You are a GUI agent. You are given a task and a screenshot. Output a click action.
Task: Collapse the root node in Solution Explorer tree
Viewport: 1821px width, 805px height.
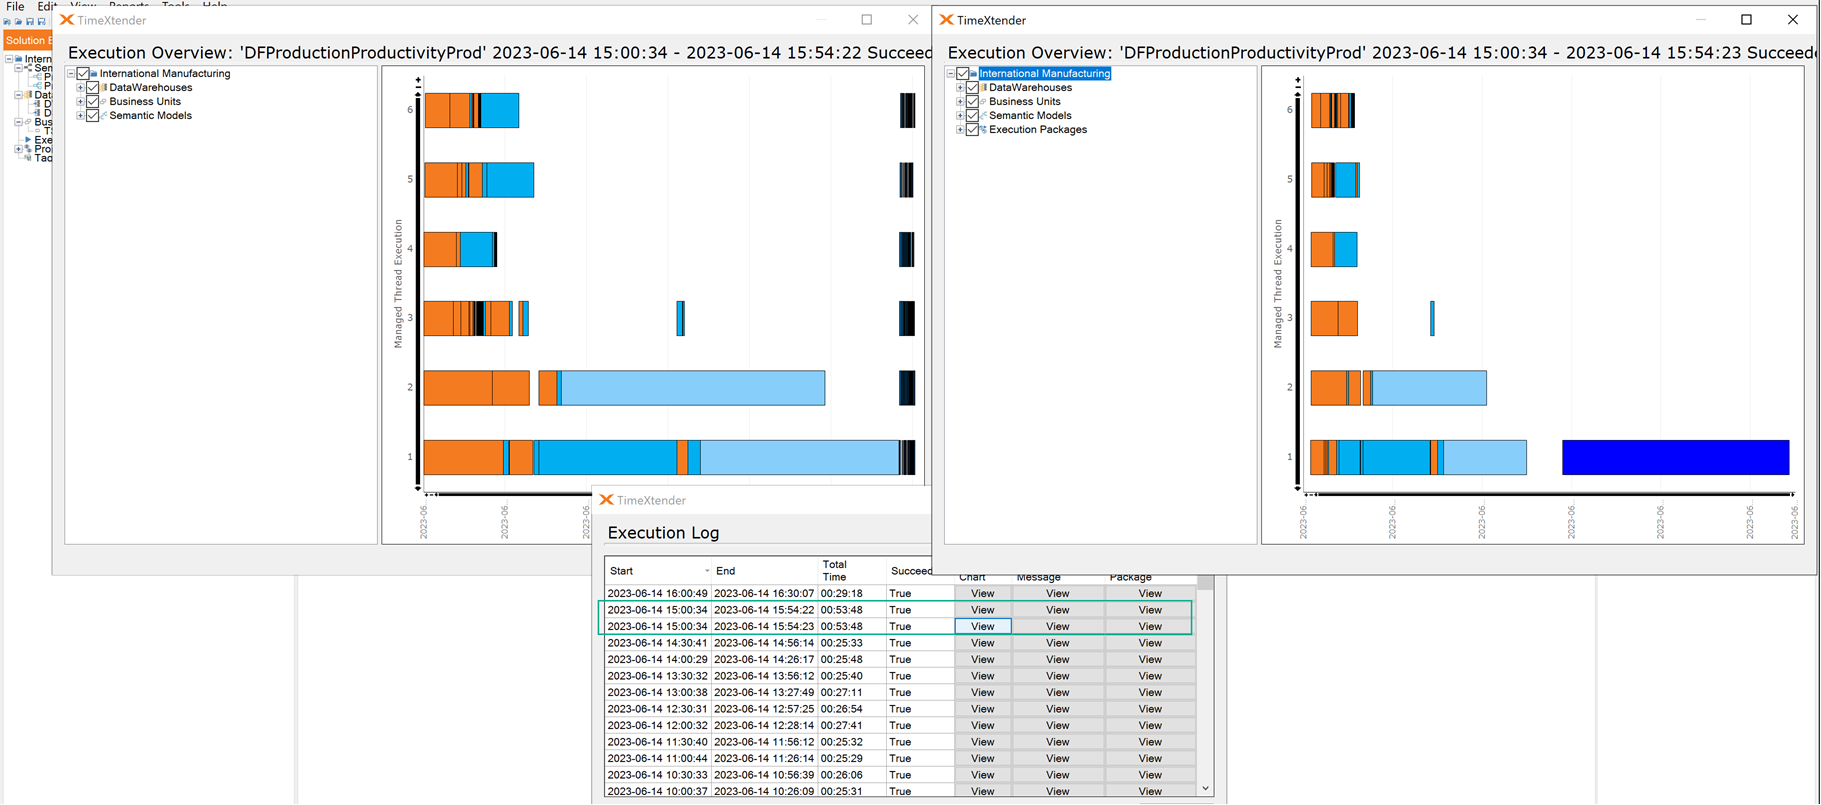tap(9, 59)
